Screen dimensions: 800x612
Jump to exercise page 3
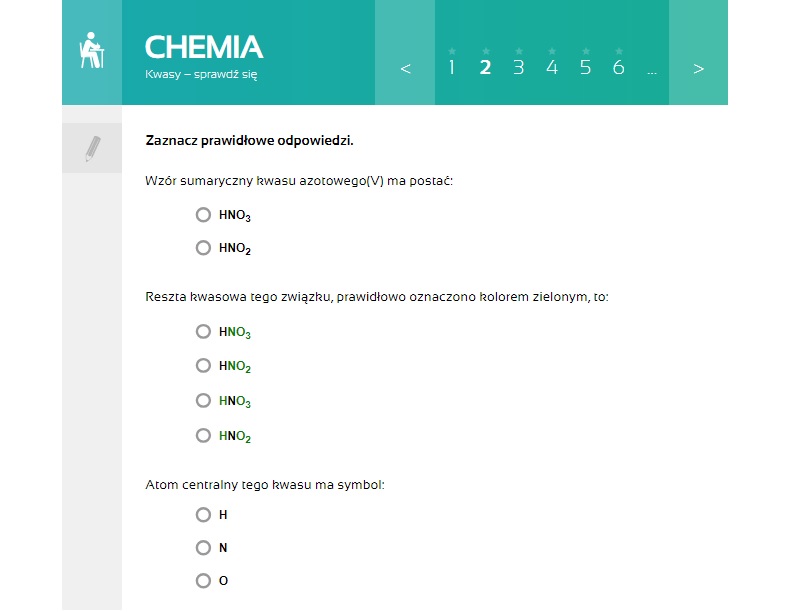[x=518, y=67]
